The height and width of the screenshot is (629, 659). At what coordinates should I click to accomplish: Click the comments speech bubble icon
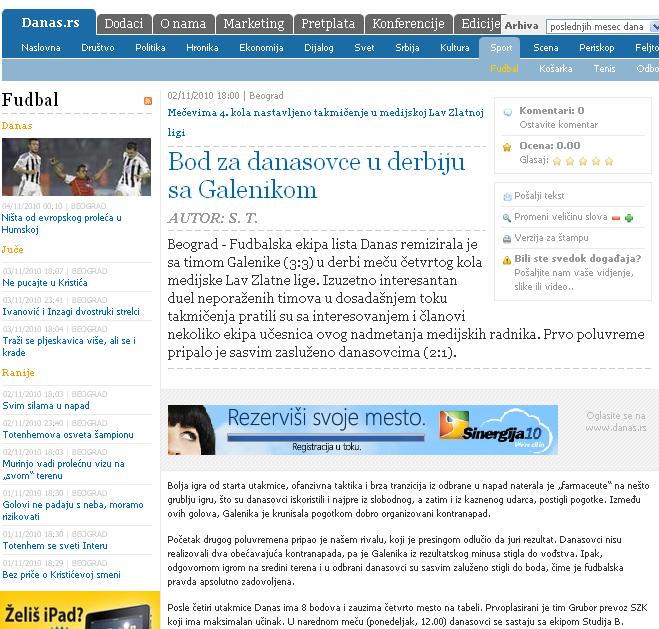[x=508, y=112]
